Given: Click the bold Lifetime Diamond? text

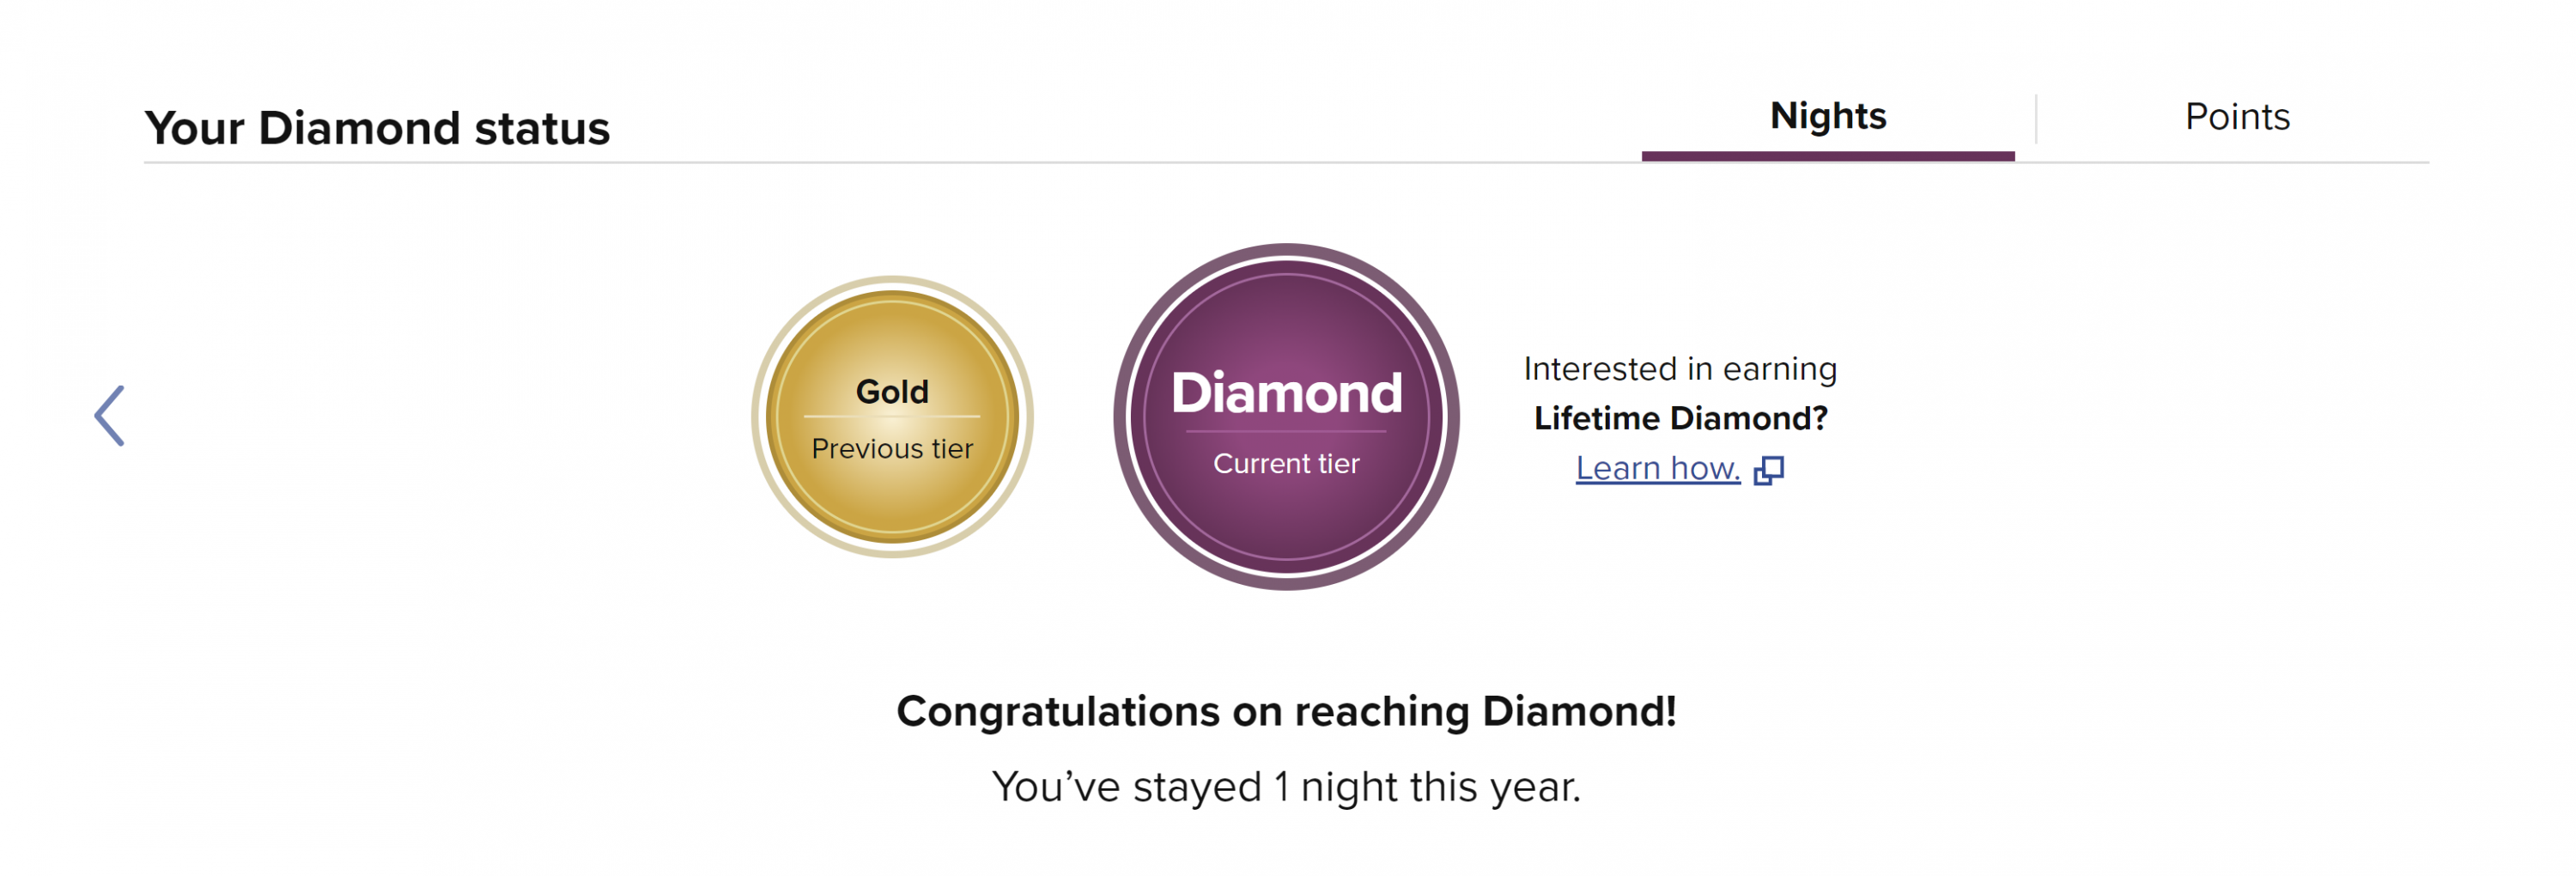Looking at the screenshot, I should pos(1681,418).
